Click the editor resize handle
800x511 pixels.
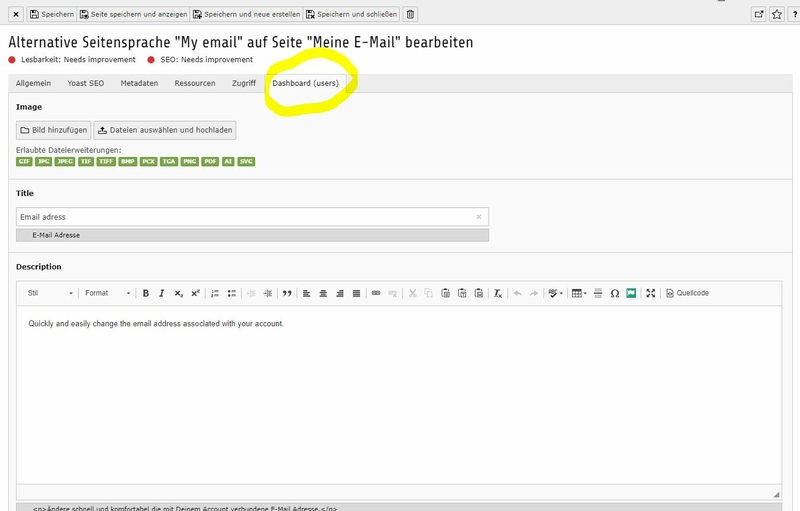[776, 494]
